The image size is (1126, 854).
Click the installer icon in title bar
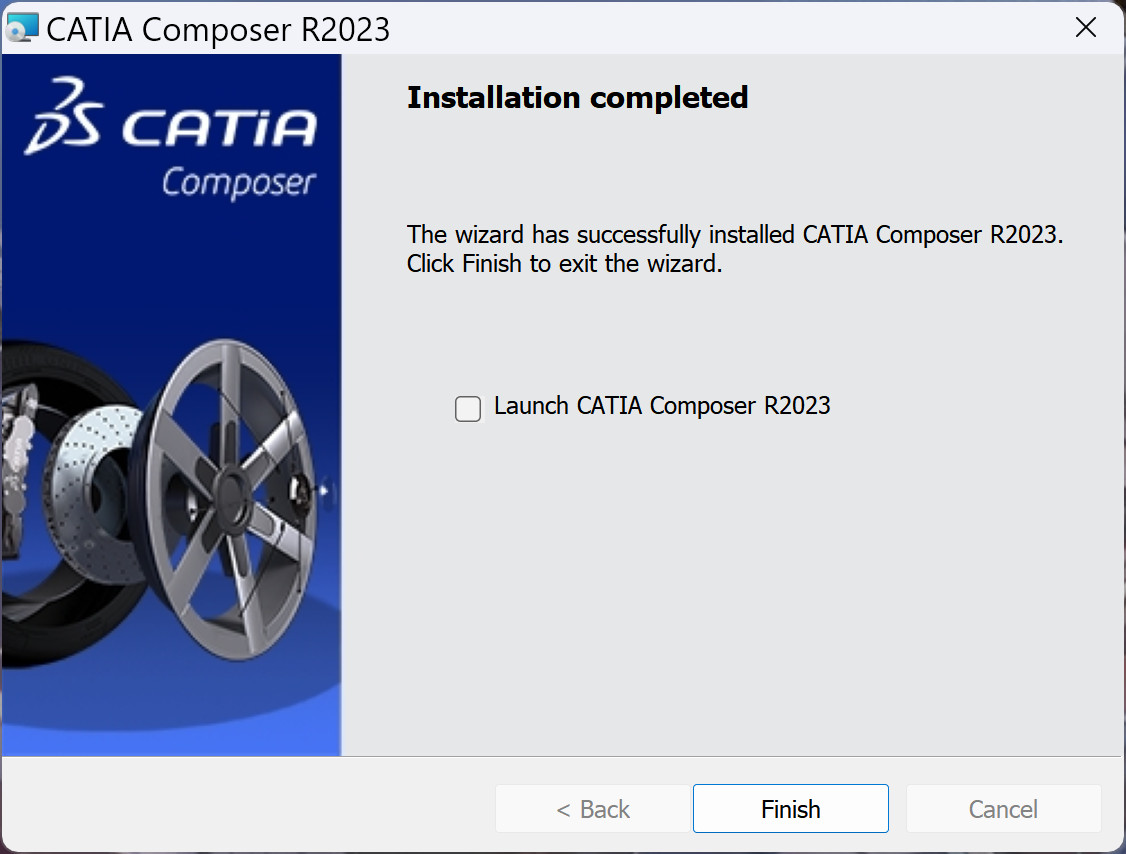click(22, 28)
